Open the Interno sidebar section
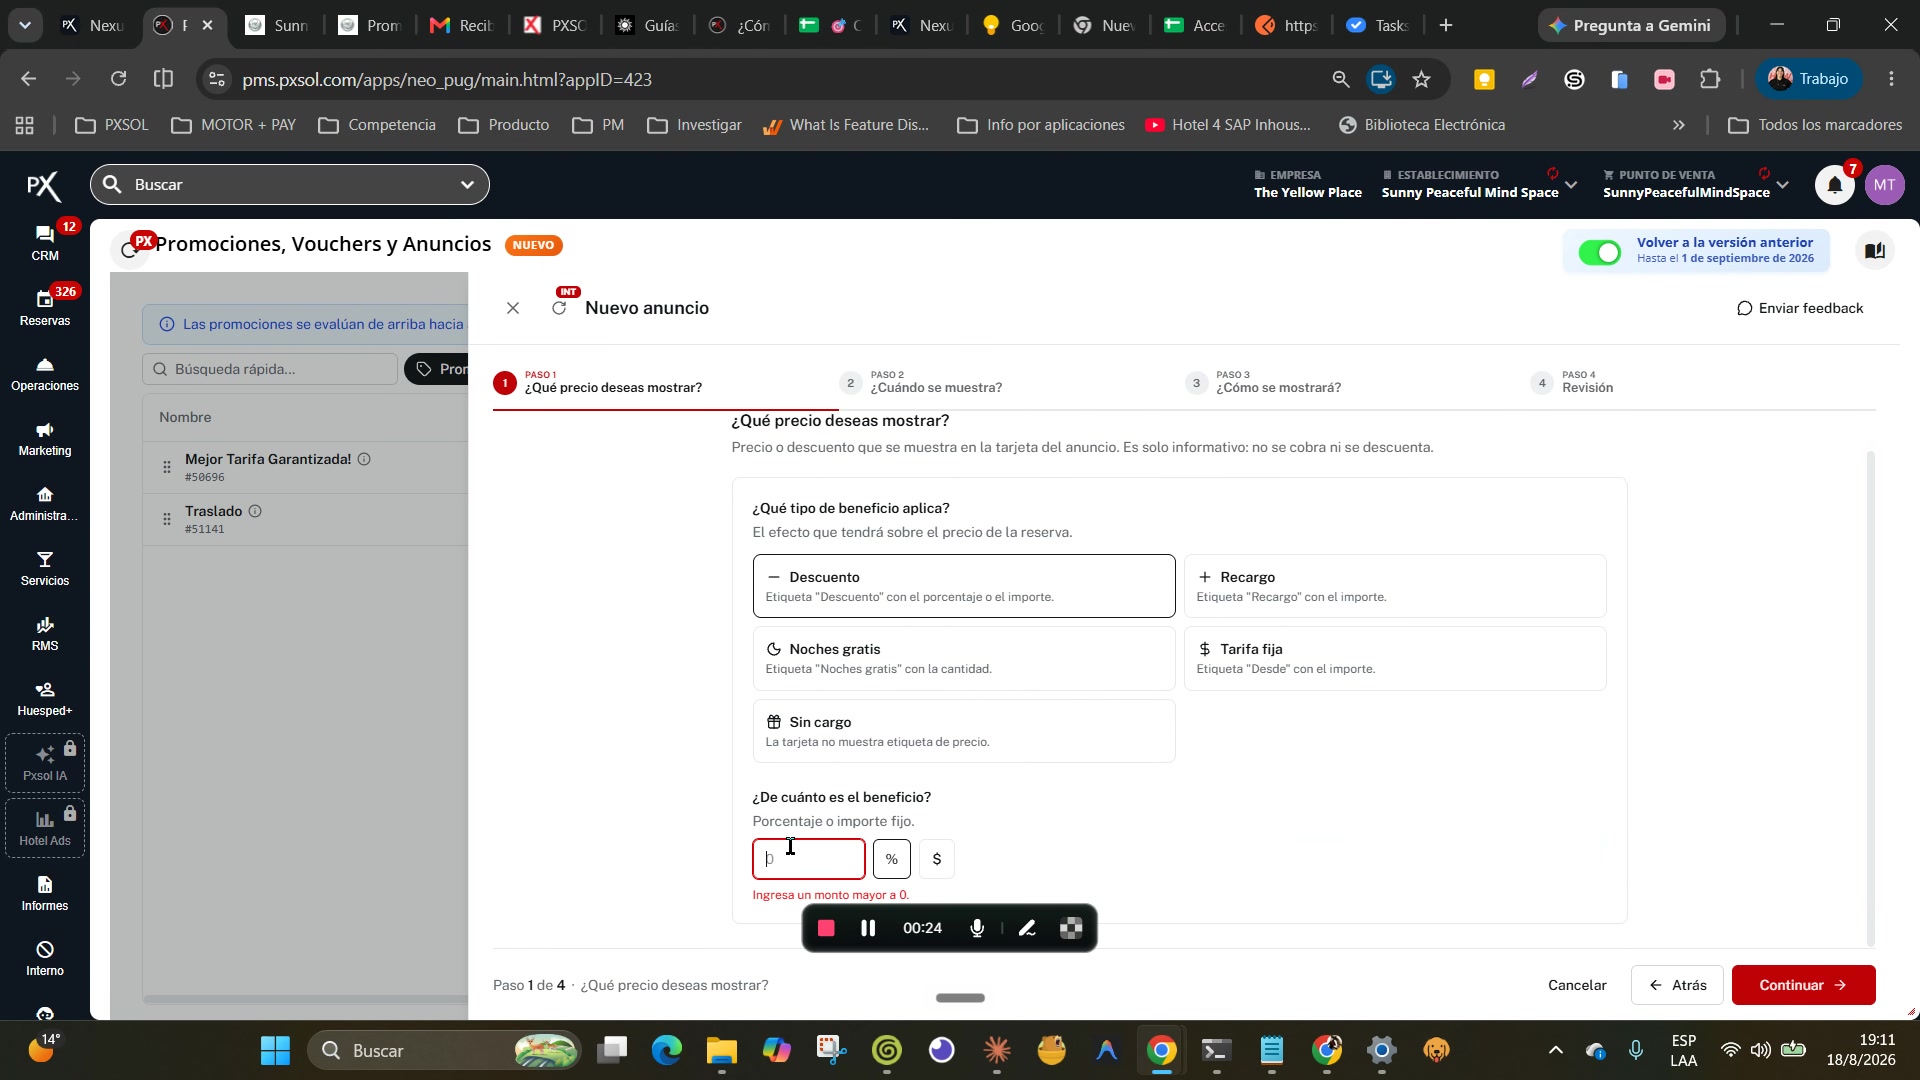 click(x=45, y=959)
